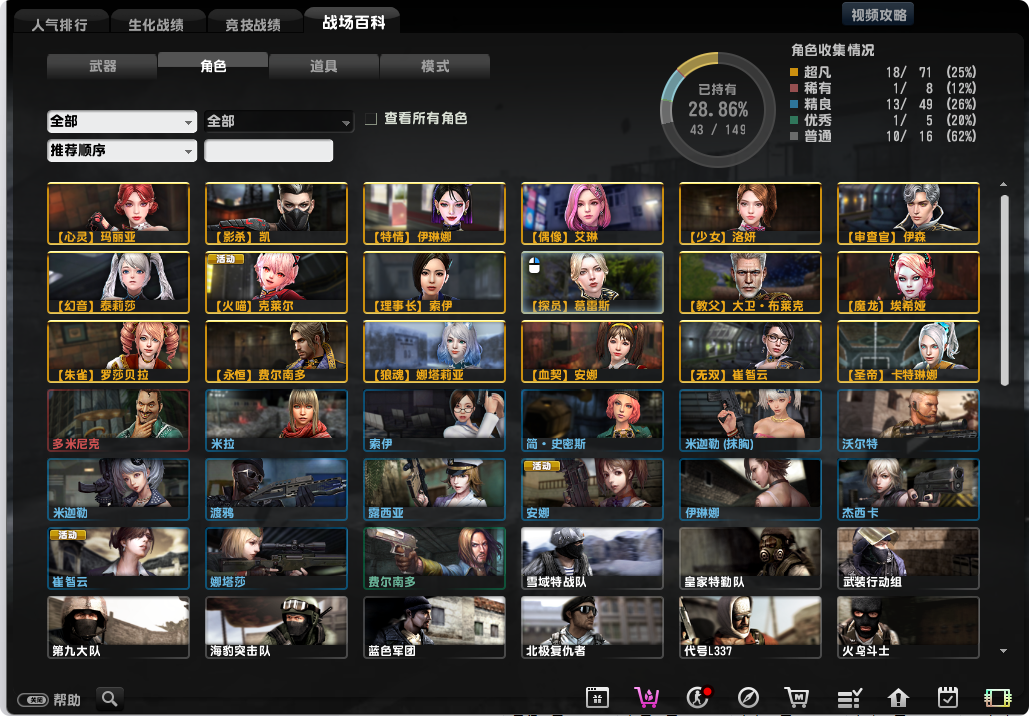Screen dimensions: 1029x716
Task: Open the film strip replay icon
Action: coord(998,698)
